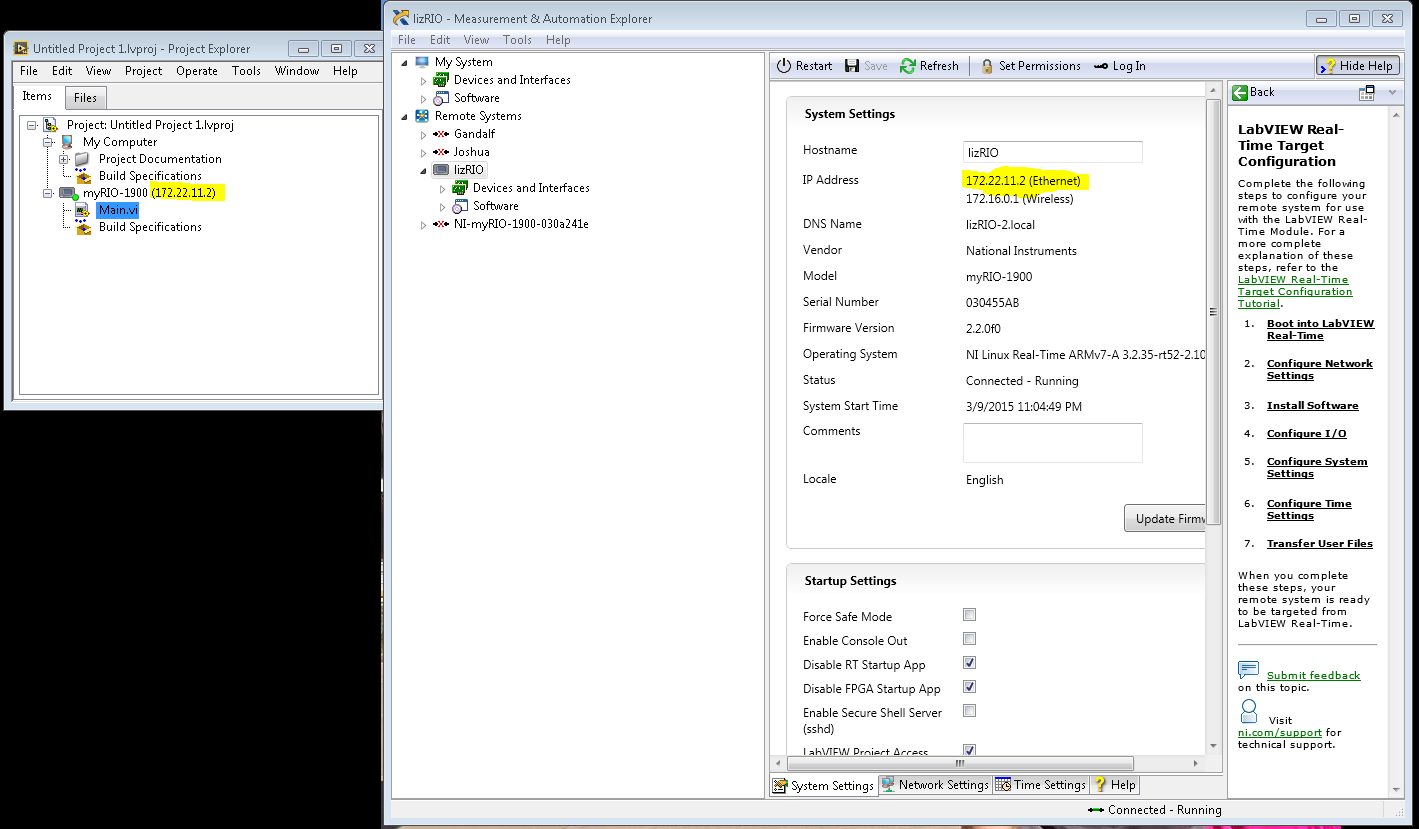Select the Gandalf disconnected device icon
The image size is (1419, 829).
tap(441, 134)
